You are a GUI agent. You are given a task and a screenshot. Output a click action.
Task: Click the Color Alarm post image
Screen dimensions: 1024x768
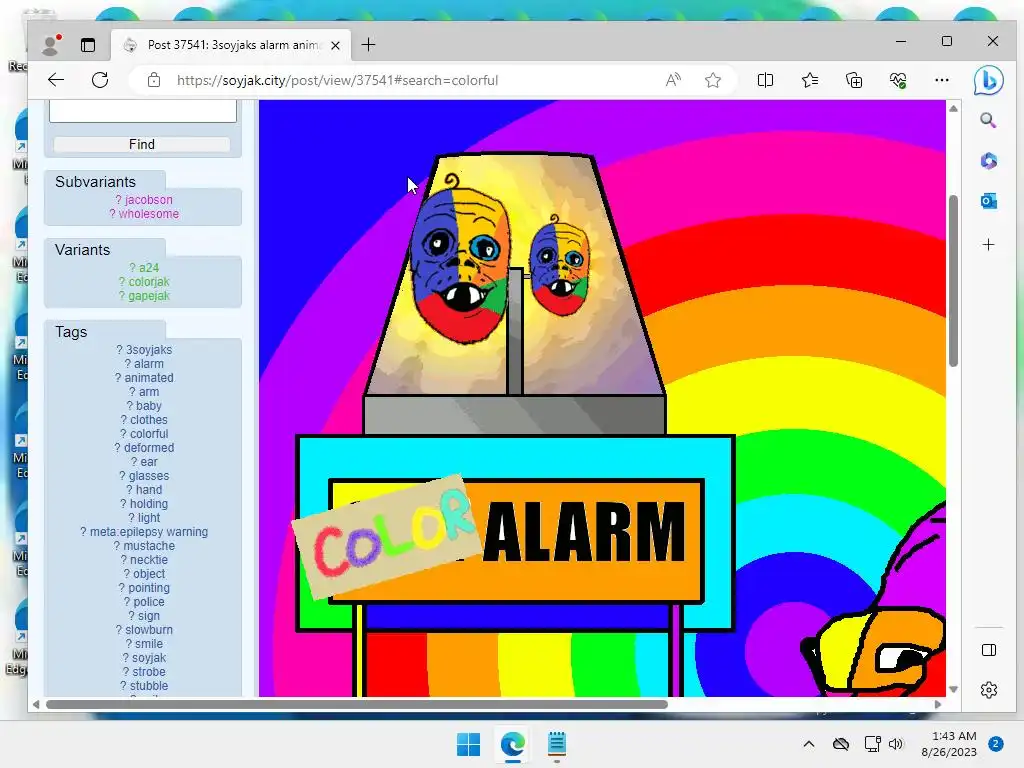(x=602, y=398)
